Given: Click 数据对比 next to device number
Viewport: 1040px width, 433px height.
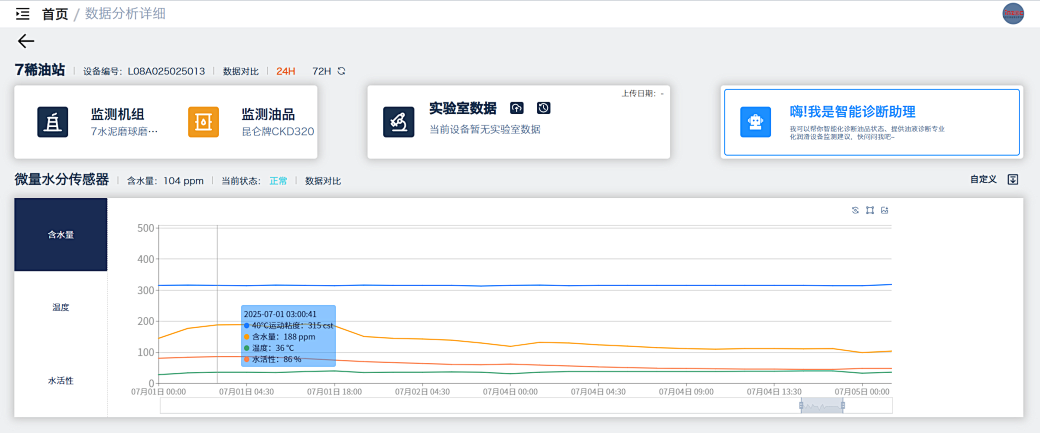Looking at the screenshot, I should (241, 71).
